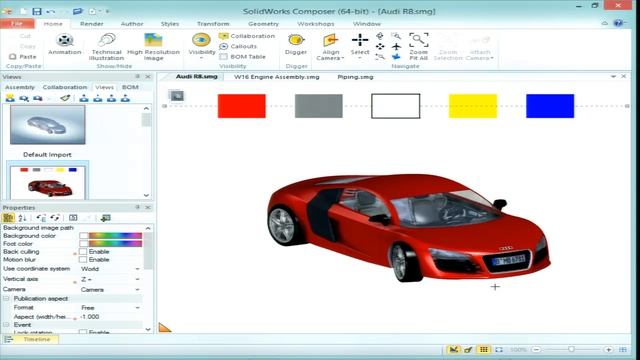
Task: Click the BOM Table visibility button
Action: pyautogui.click(x=242, y=57)
